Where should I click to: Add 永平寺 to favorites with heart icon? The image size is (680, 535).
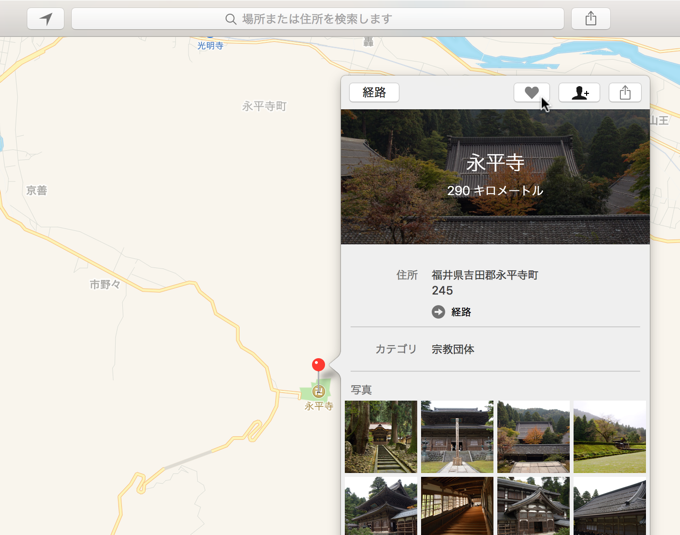click(531, 92)
